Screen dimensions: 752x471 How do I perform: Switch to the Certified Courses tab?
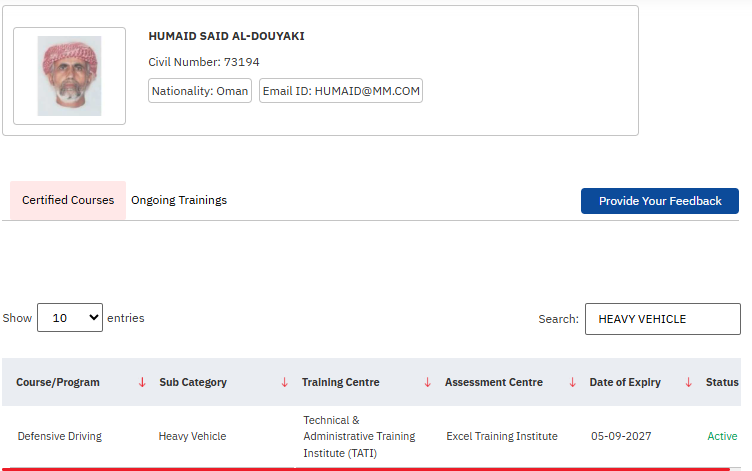[68, 200]
